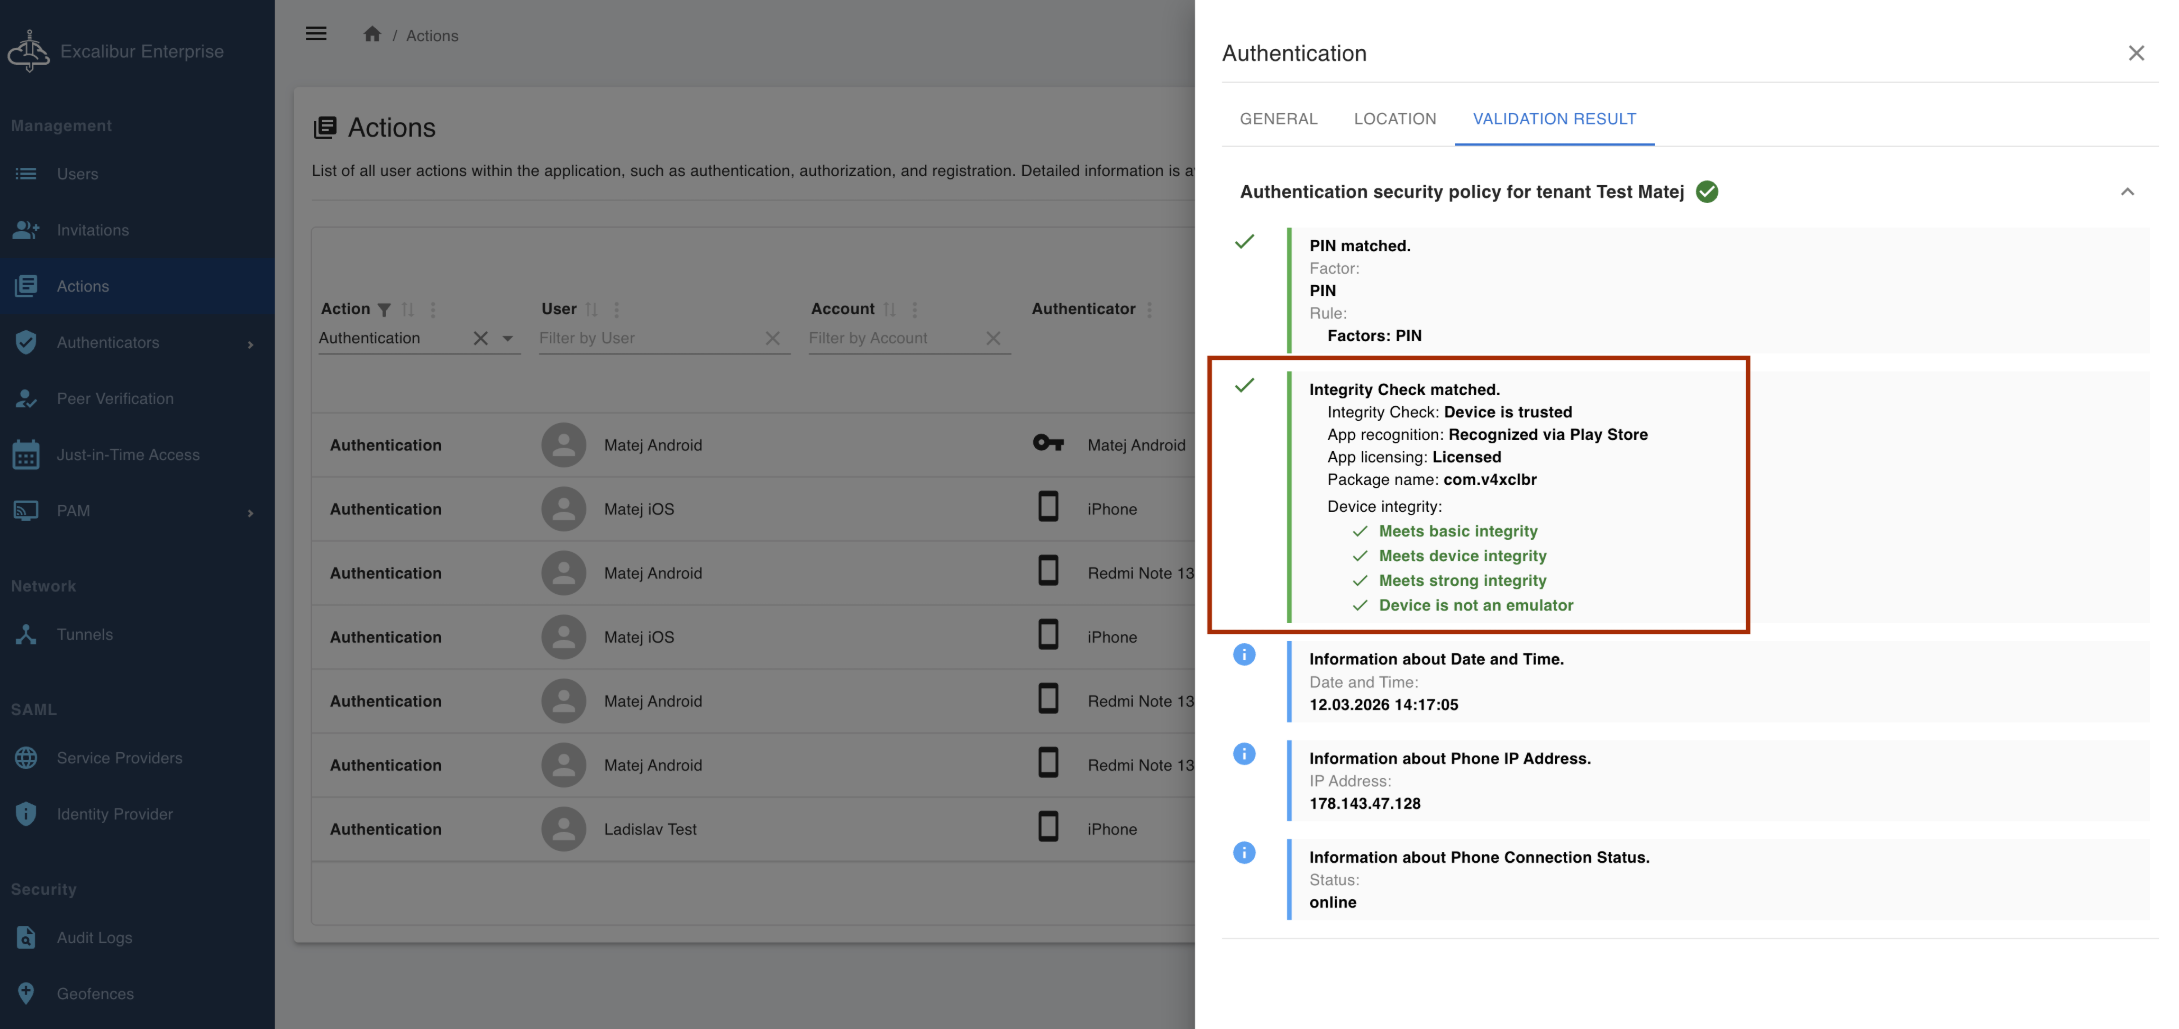The width and height of the screenshot is (2179, 1029).
Task: Click the Filter by User field
Action: click(648, 339)
